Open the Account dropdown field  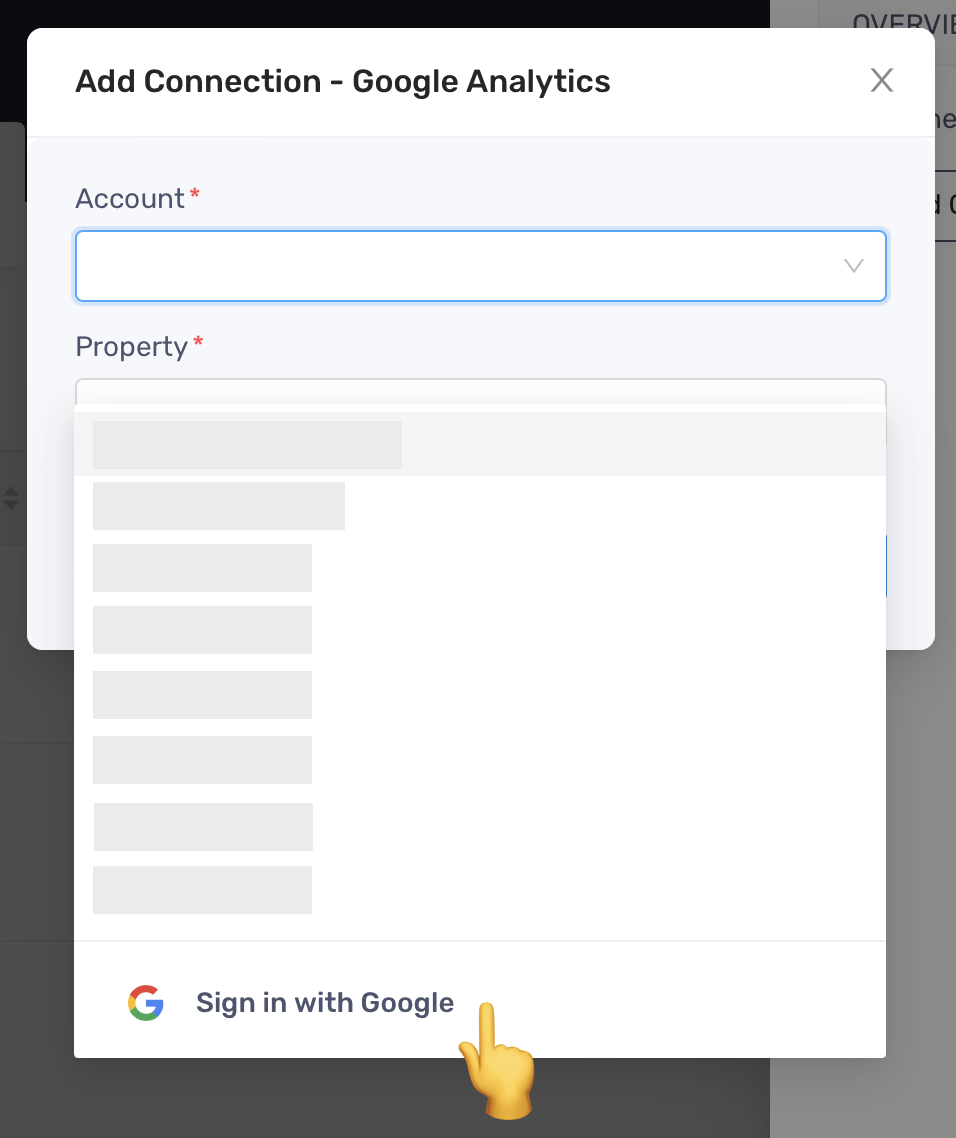481,266
